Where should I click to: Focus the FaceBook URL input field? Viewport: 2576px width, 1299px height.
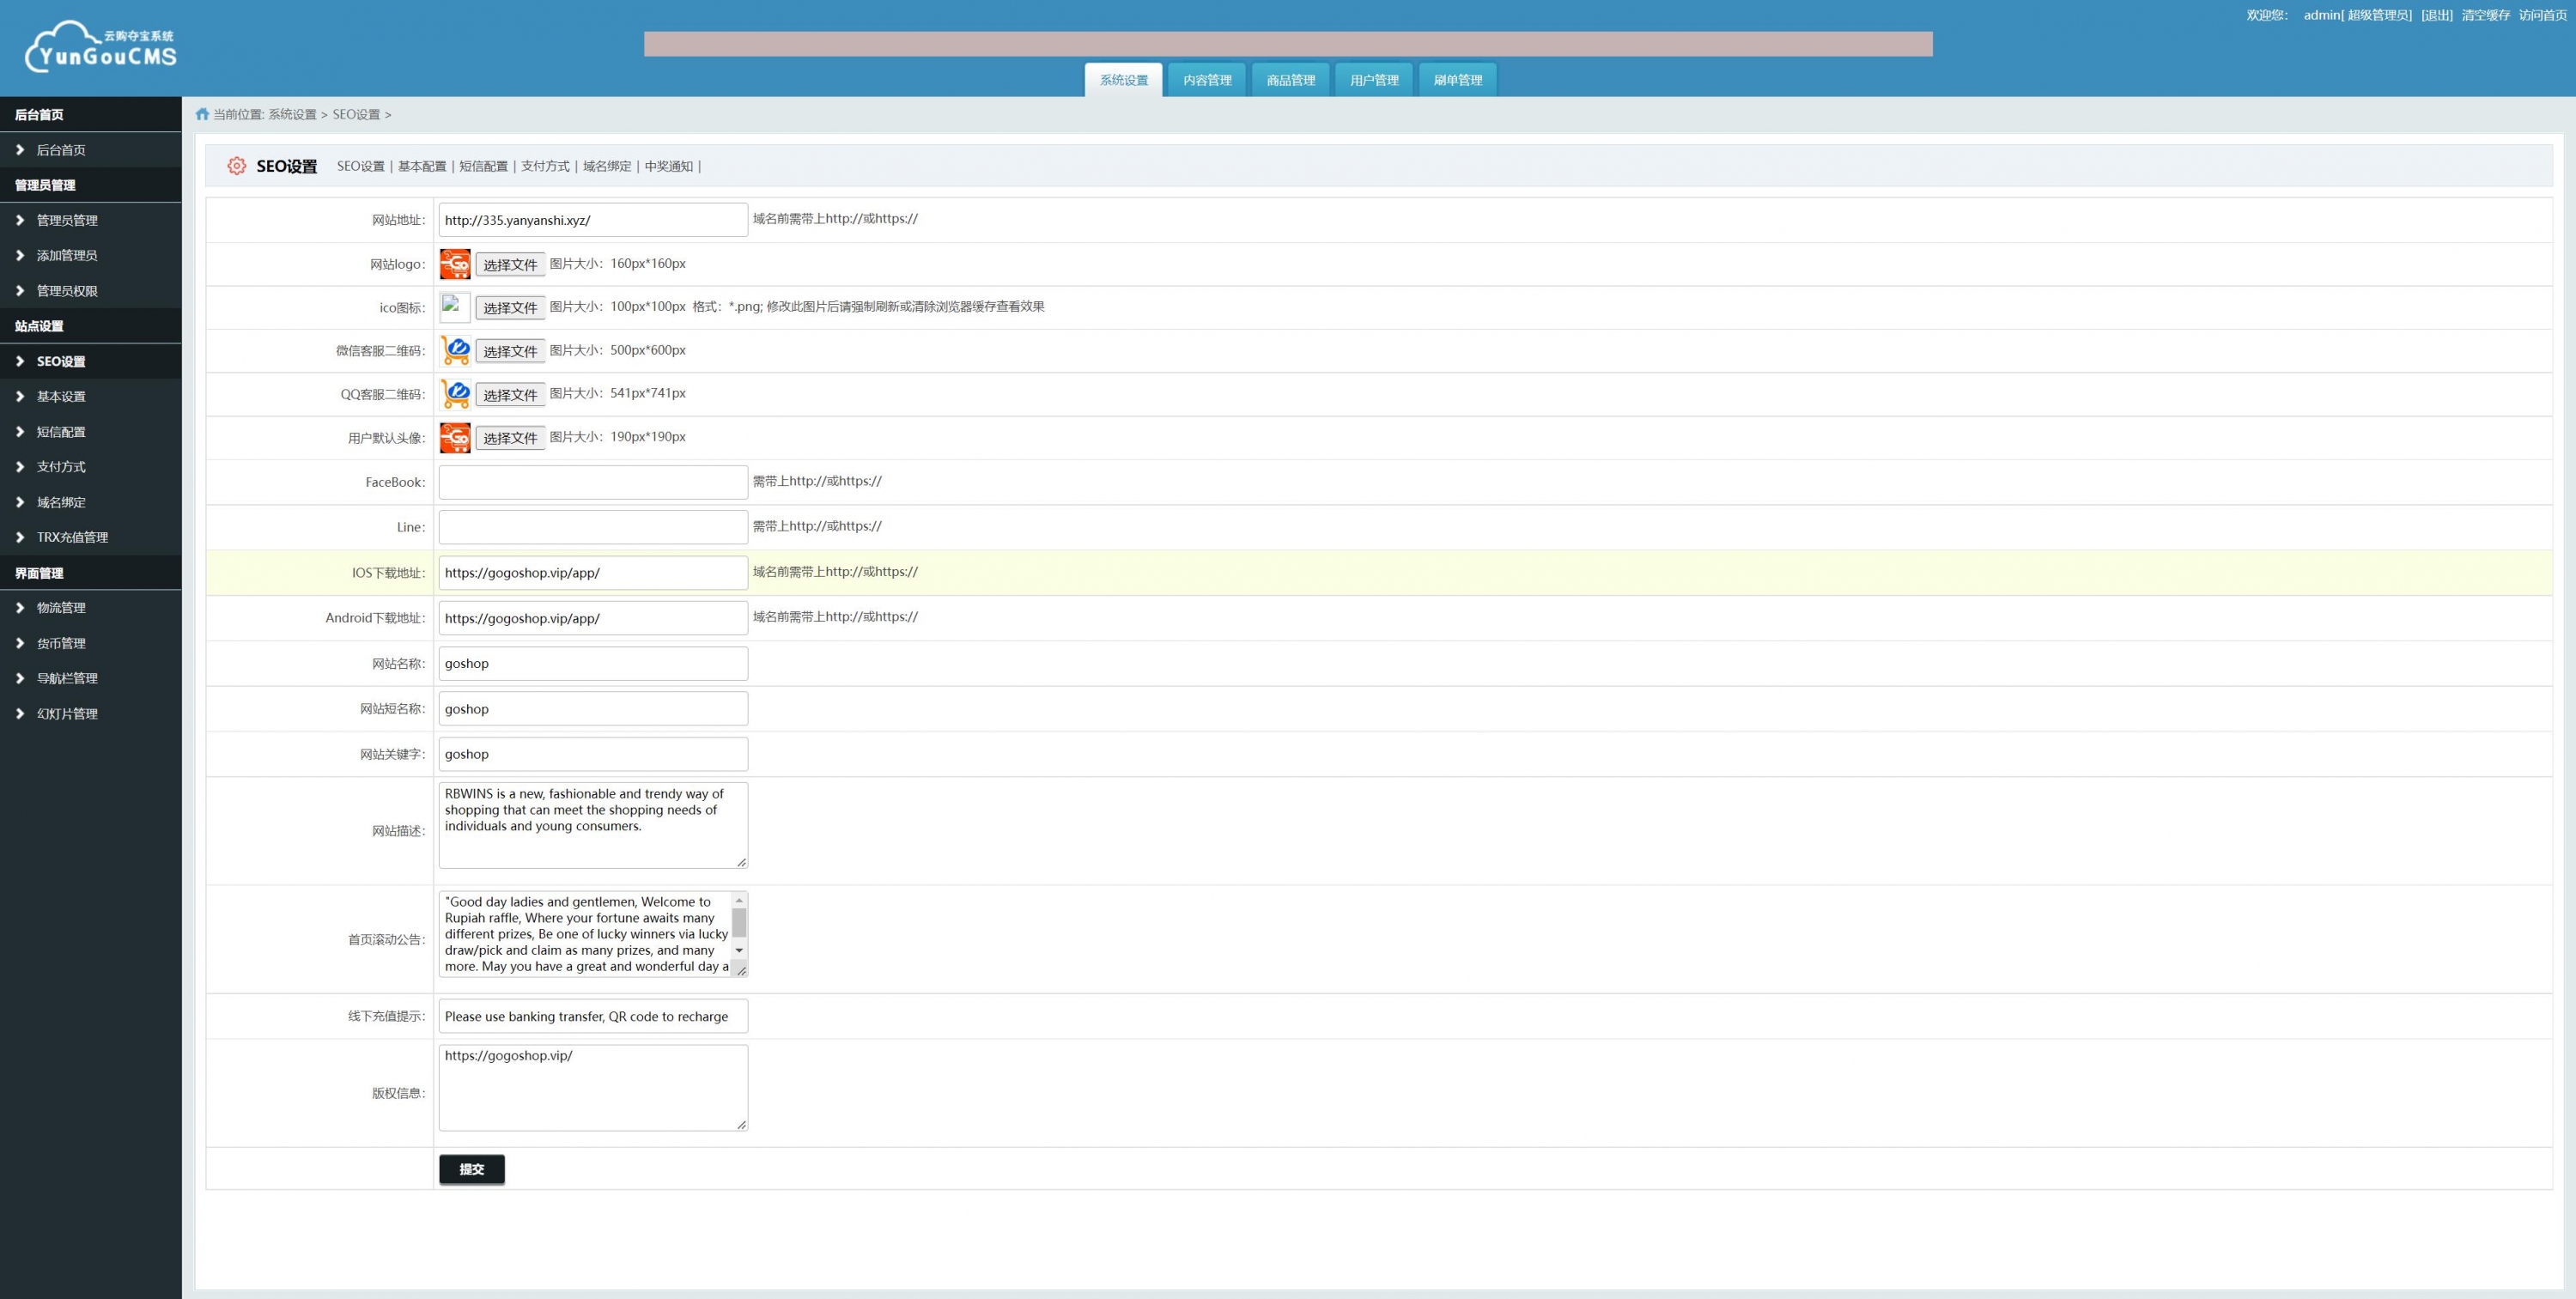(593, 482)
